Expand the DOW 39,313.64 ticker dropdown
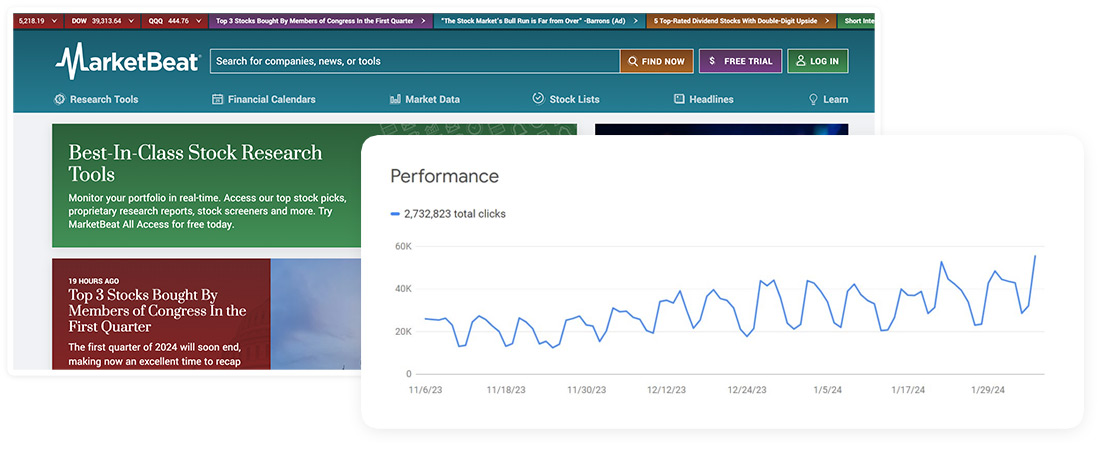This screenshot has width=1100, height=455. click(x=132, y=21)
